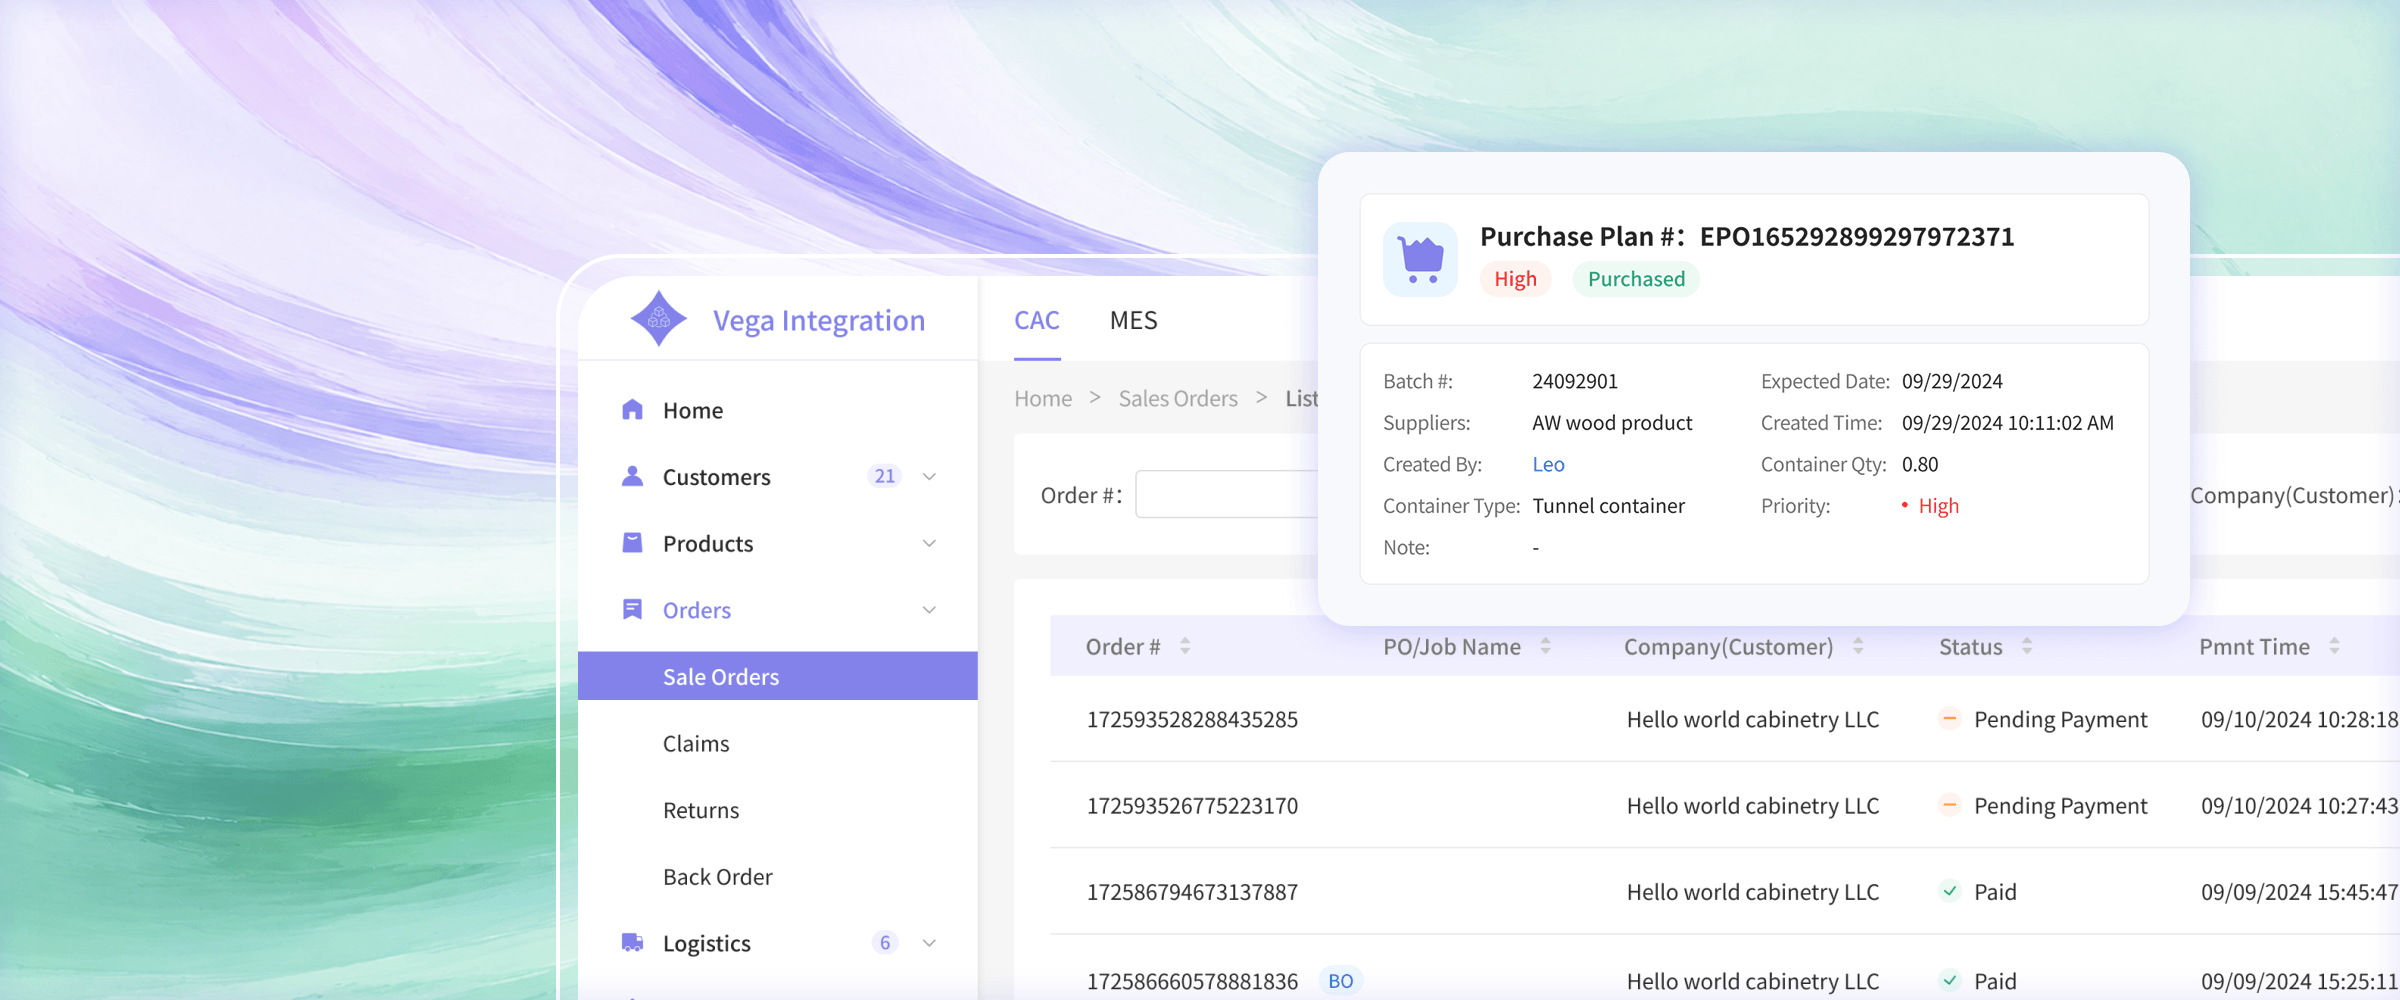Click Pending Payment status icon for order 172593526775223170
Screen dimensions: 2400x1000
[1949, 804]
